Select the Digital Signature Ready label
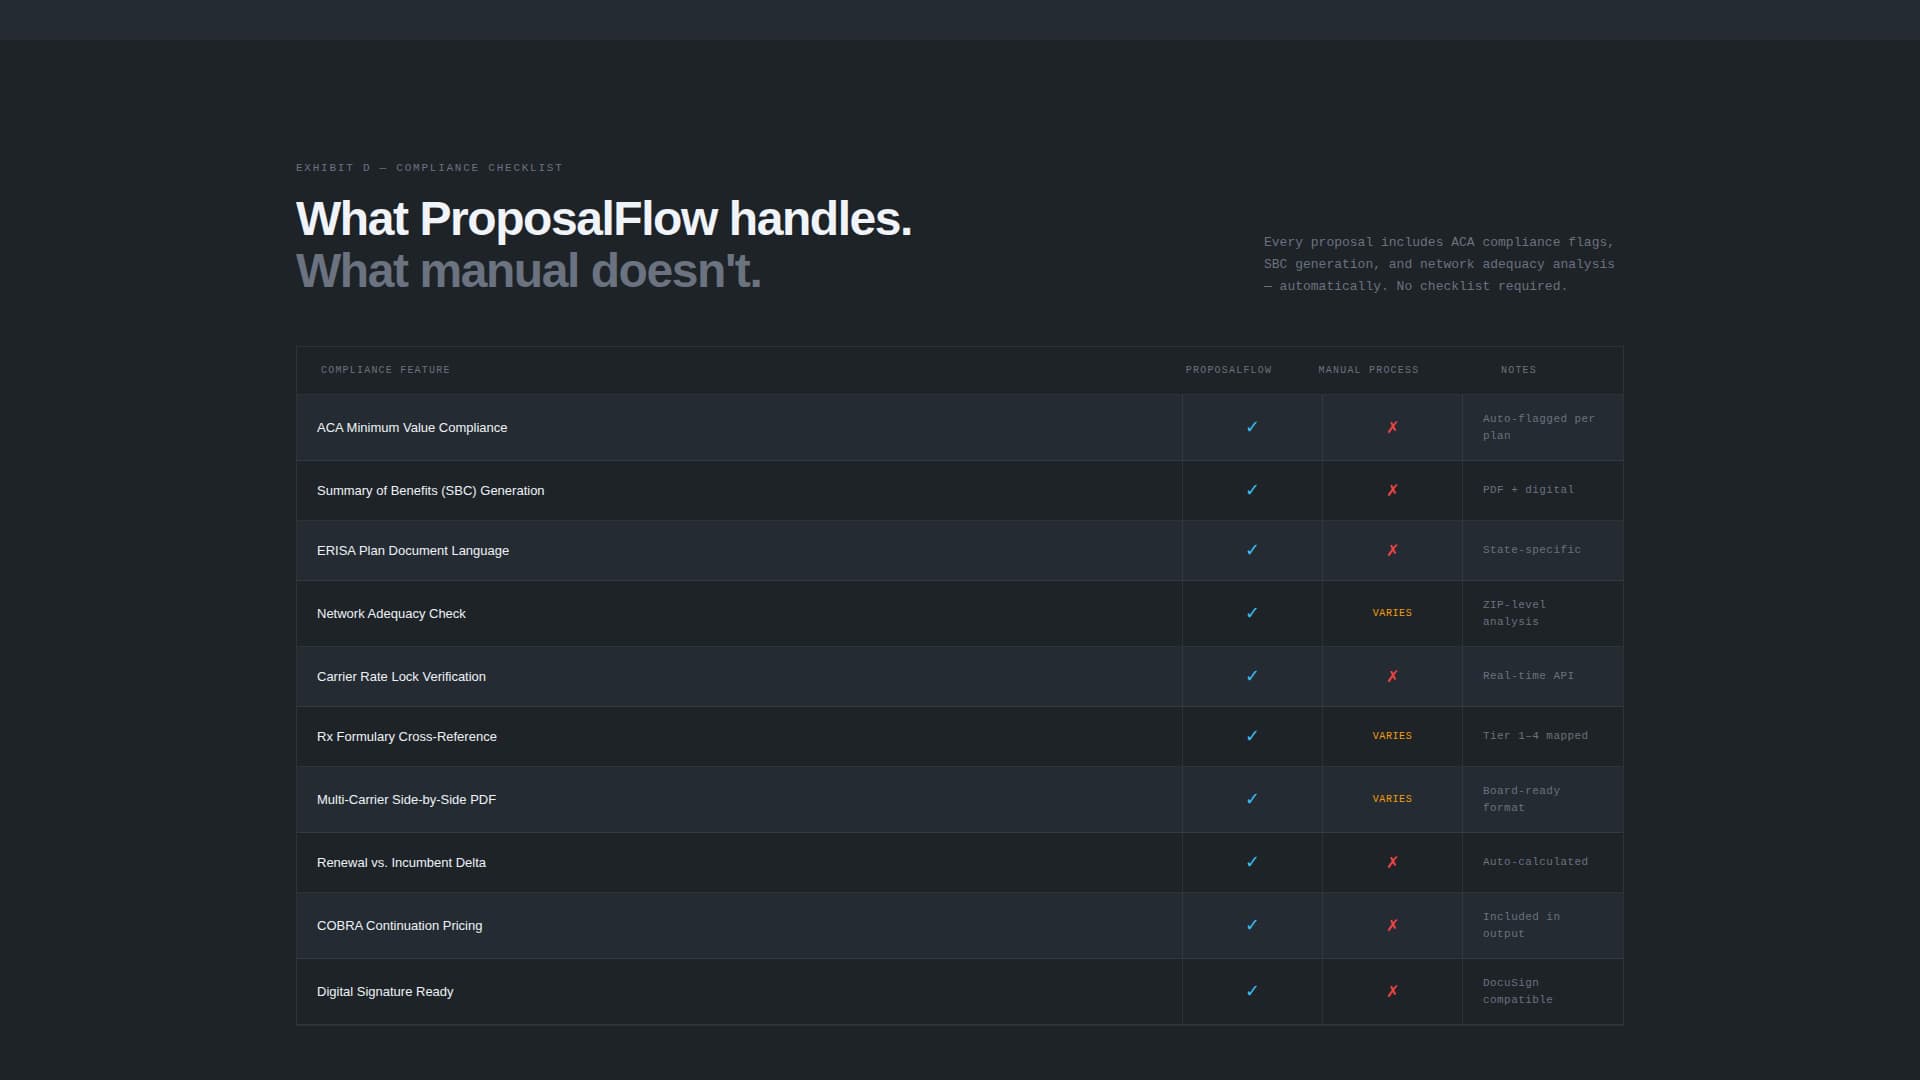Viewport: 1920px width, 1080px height. 385,992
